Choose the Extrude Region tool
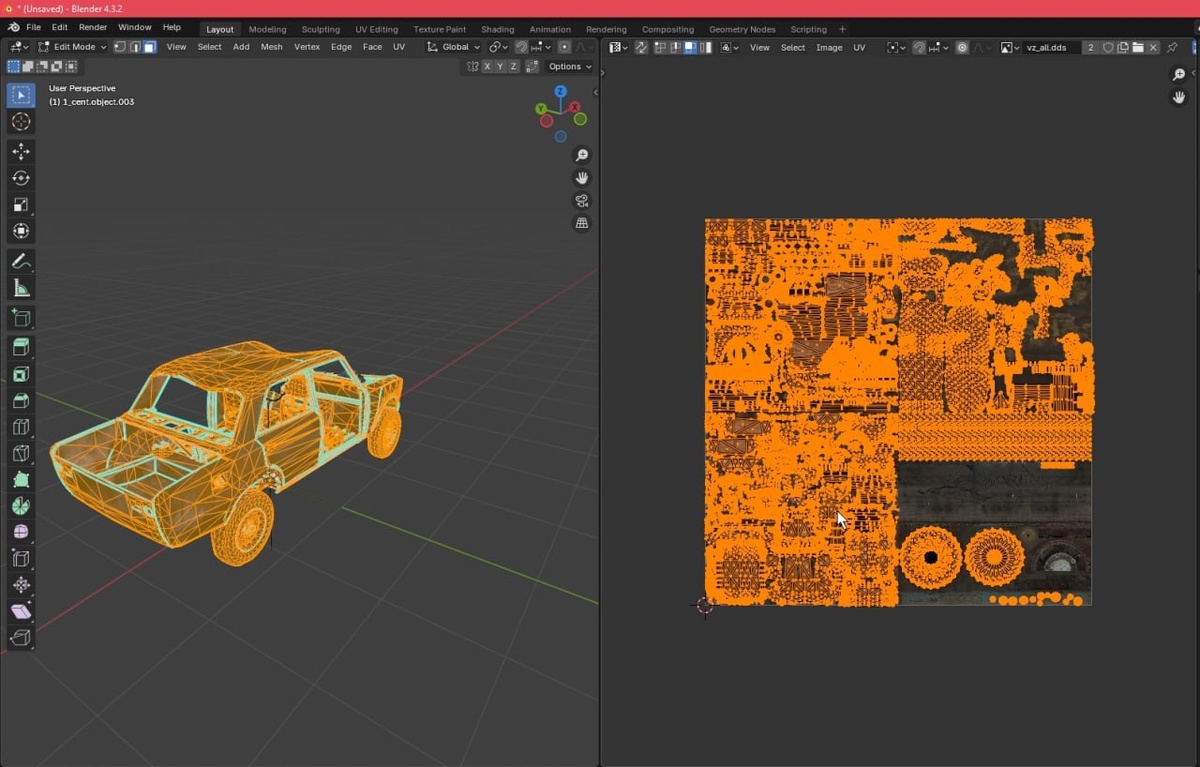This screenshot has width=1200, height=767. point(21,347)
